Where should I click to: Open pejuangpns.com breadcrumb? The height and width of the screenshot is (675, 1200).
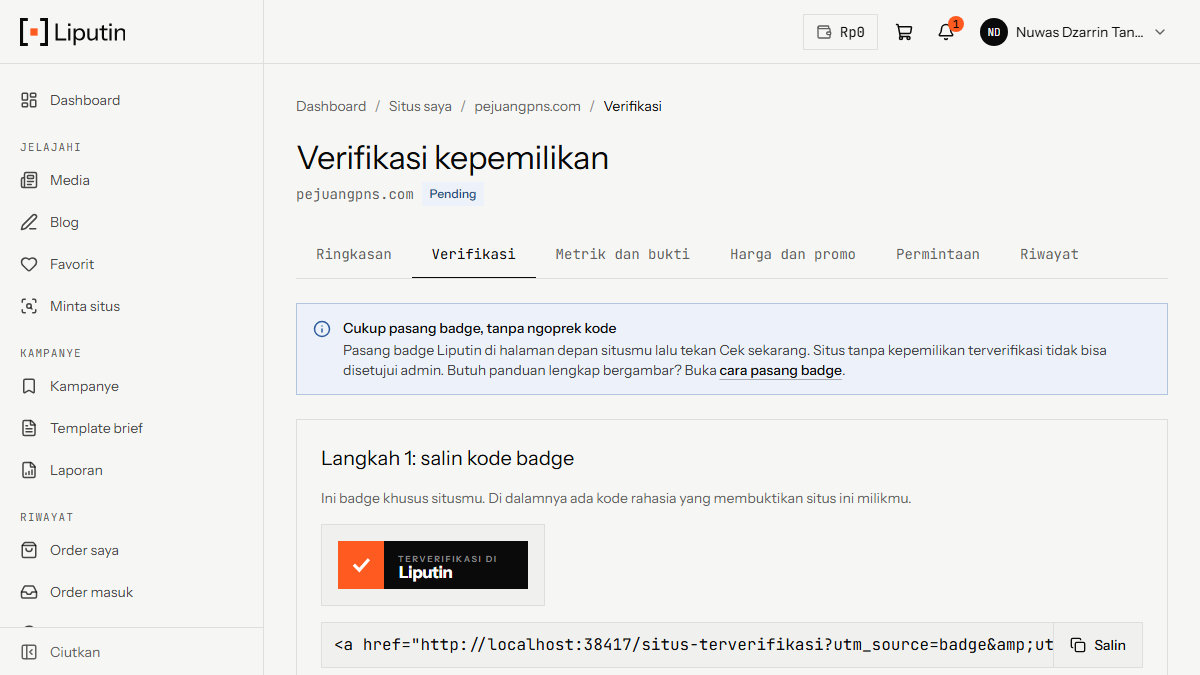(x=527, y=106)
